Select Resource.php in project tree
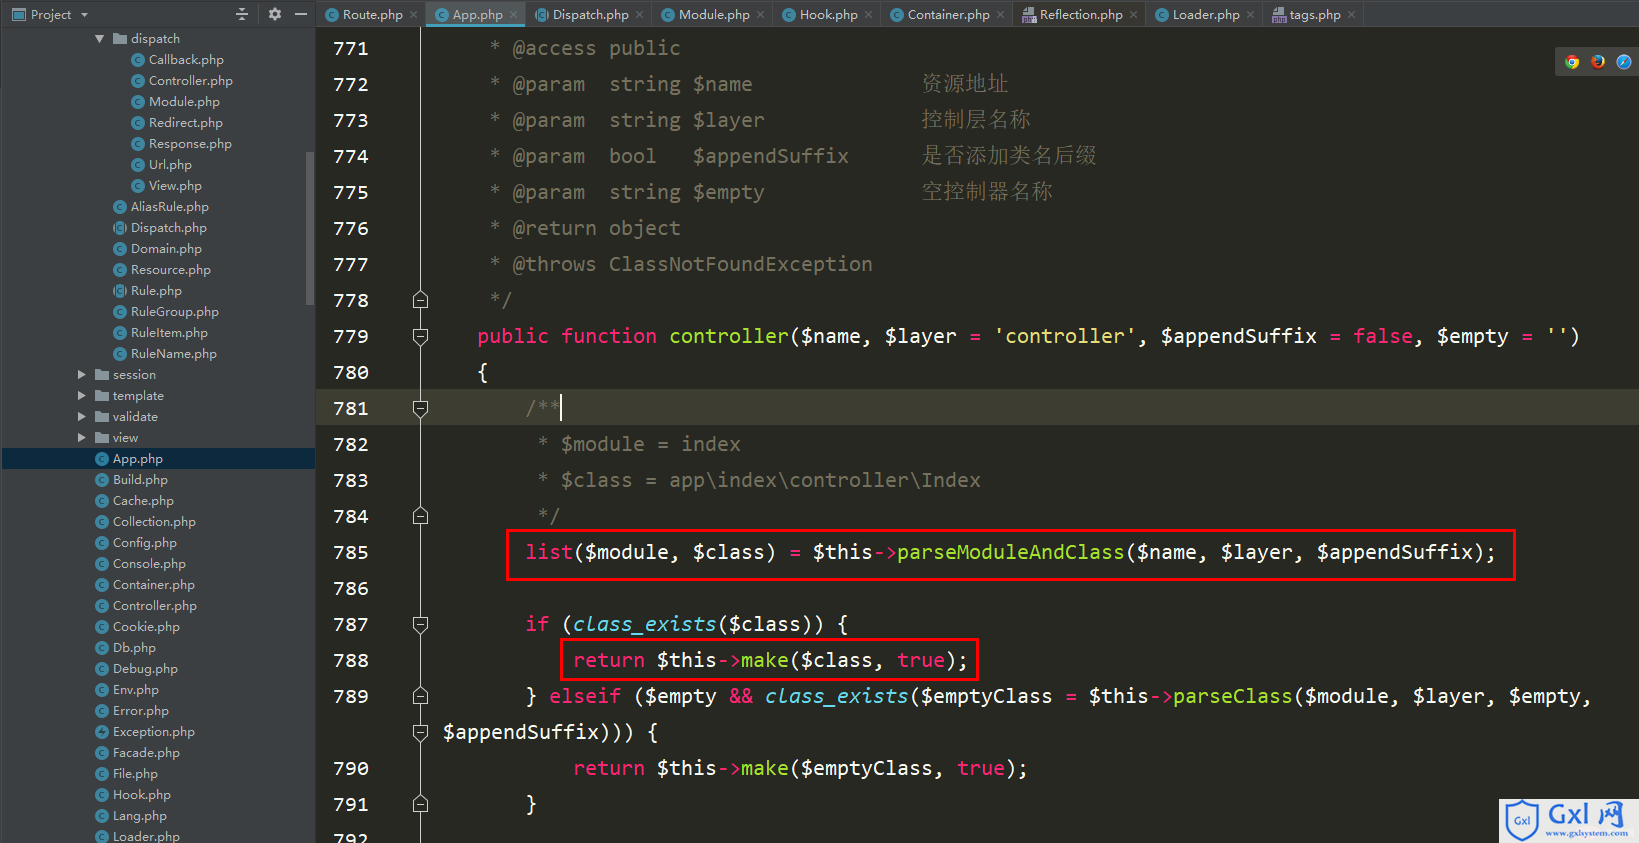 [x=170, y=270]
